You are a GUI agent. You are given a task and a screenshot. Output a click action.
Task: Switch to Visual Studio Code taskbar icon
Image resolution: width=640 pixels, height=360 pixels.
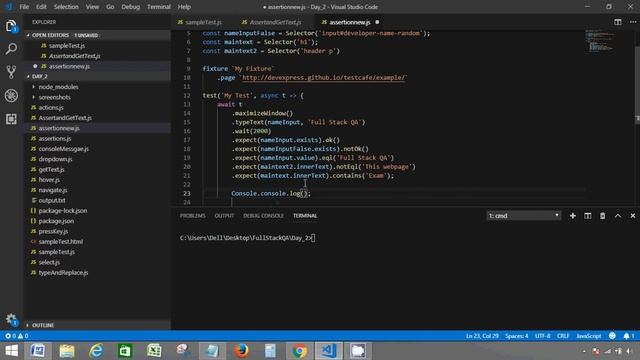pos(329,351)
